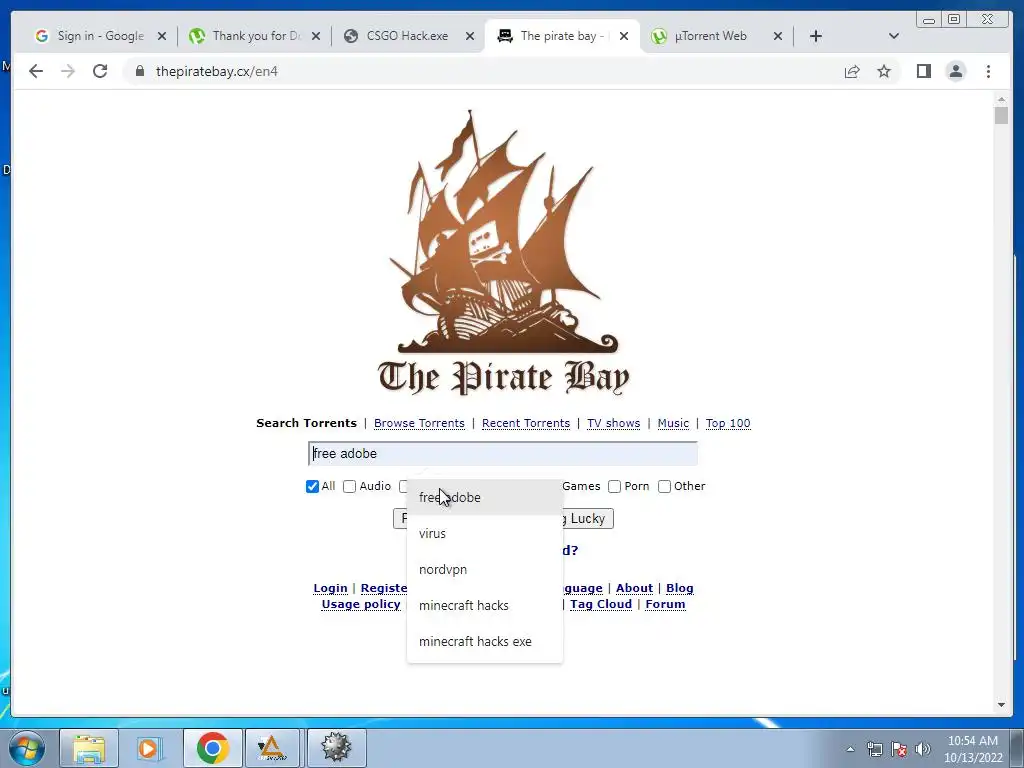
Task: Open the Tag Cloud link
Action: [x=601, y=605]
